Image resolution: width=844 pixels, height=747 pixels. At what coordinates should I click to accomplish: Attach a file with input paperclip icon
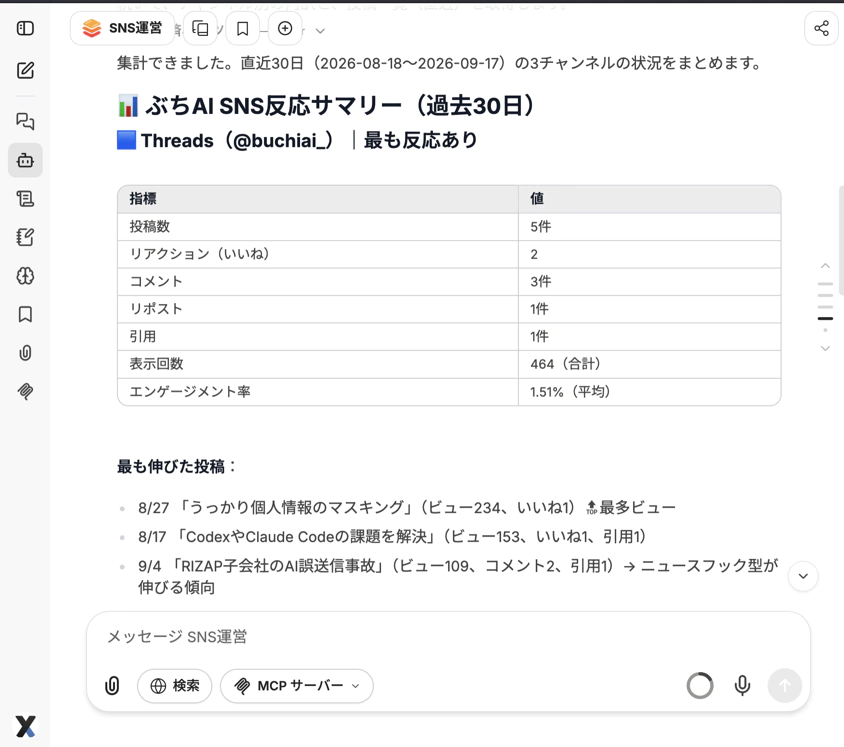coord(112,686)
